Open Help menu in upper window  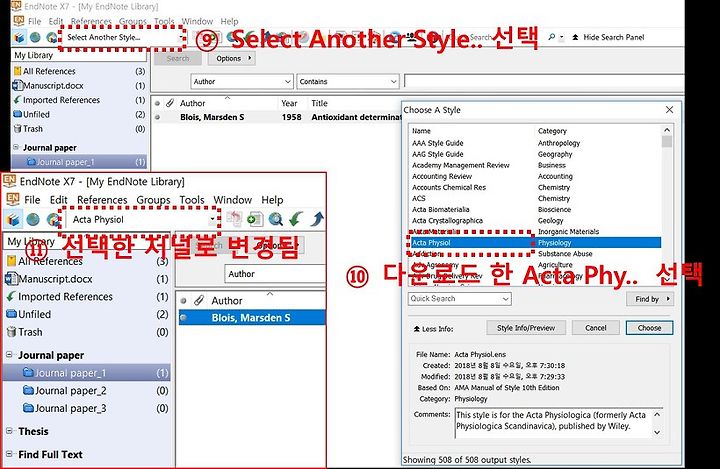(x=229, y=21)
